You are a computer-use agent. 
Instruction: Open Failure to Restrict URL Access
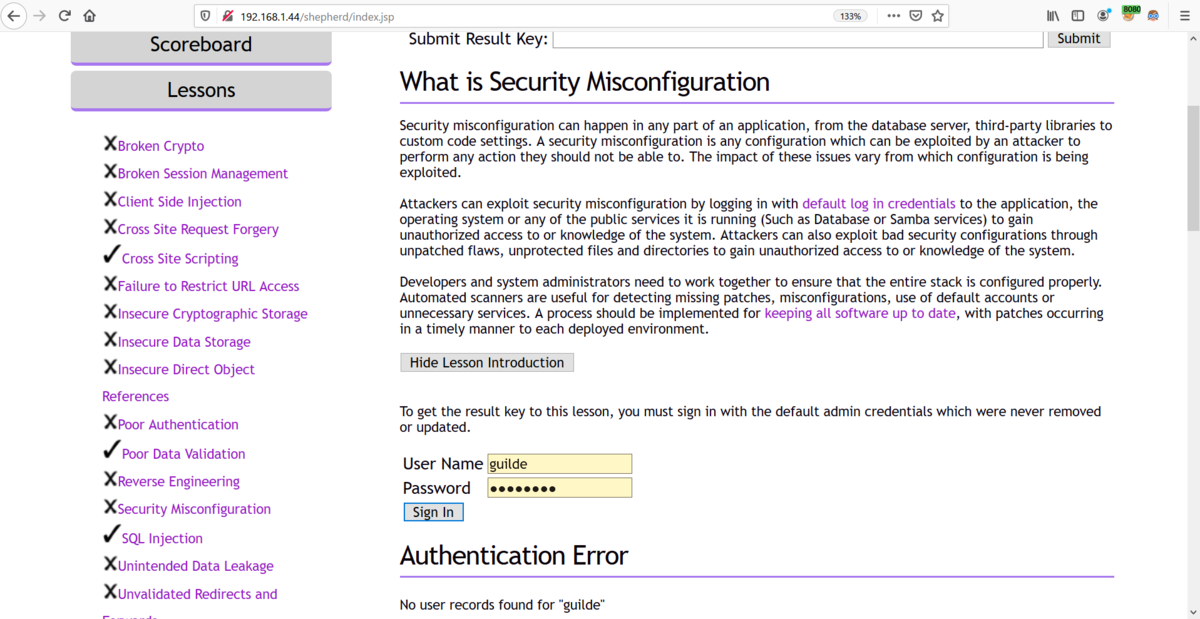tap(208, 286)
